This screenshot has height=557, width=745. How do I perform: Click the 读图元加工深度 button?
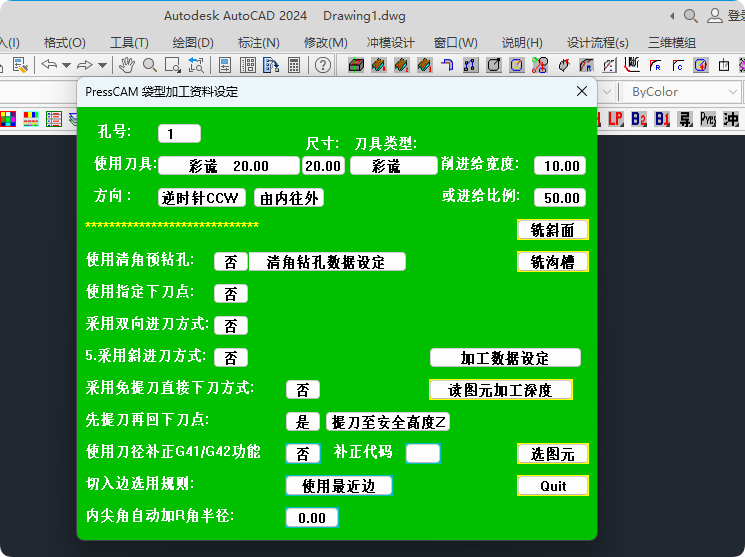500,390
